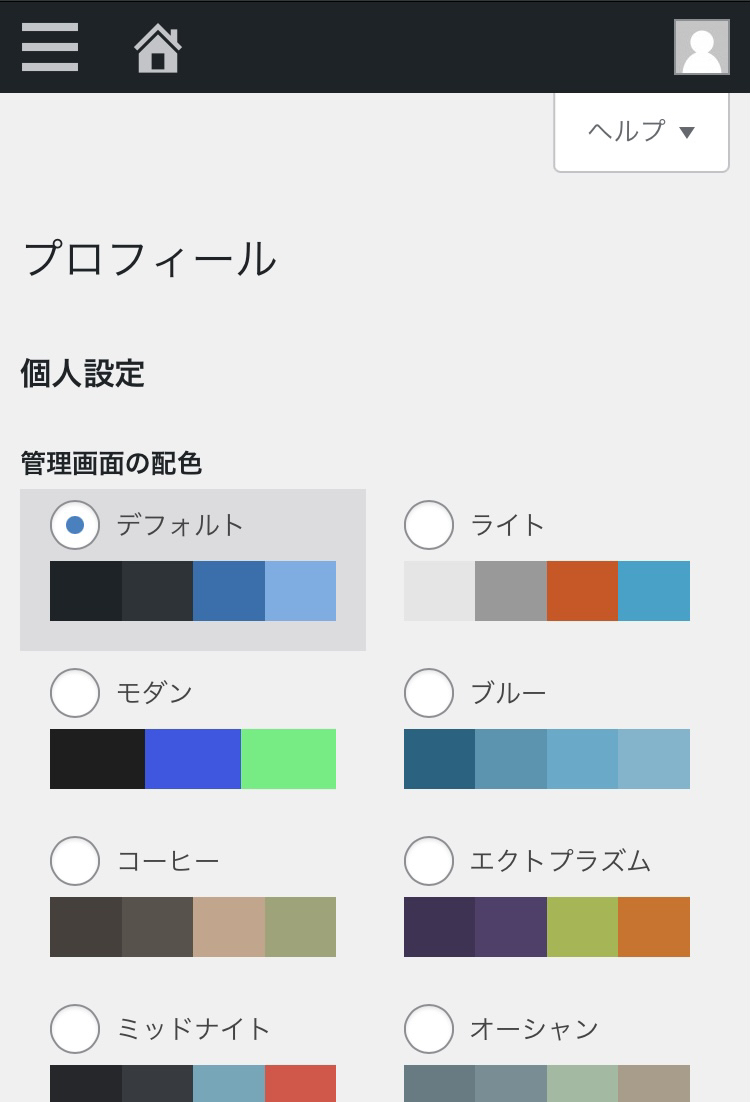Open the user avatar profile menu

click(x=701, y=47)
